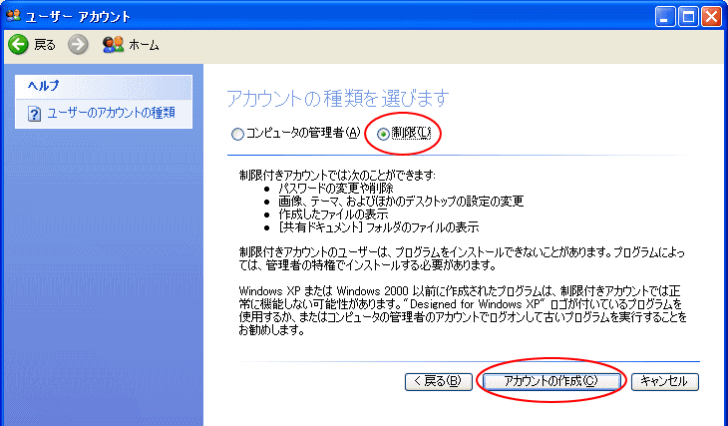Click the green back arrow icon
Viewport: 728px width, 426px height.
(19, 45)
